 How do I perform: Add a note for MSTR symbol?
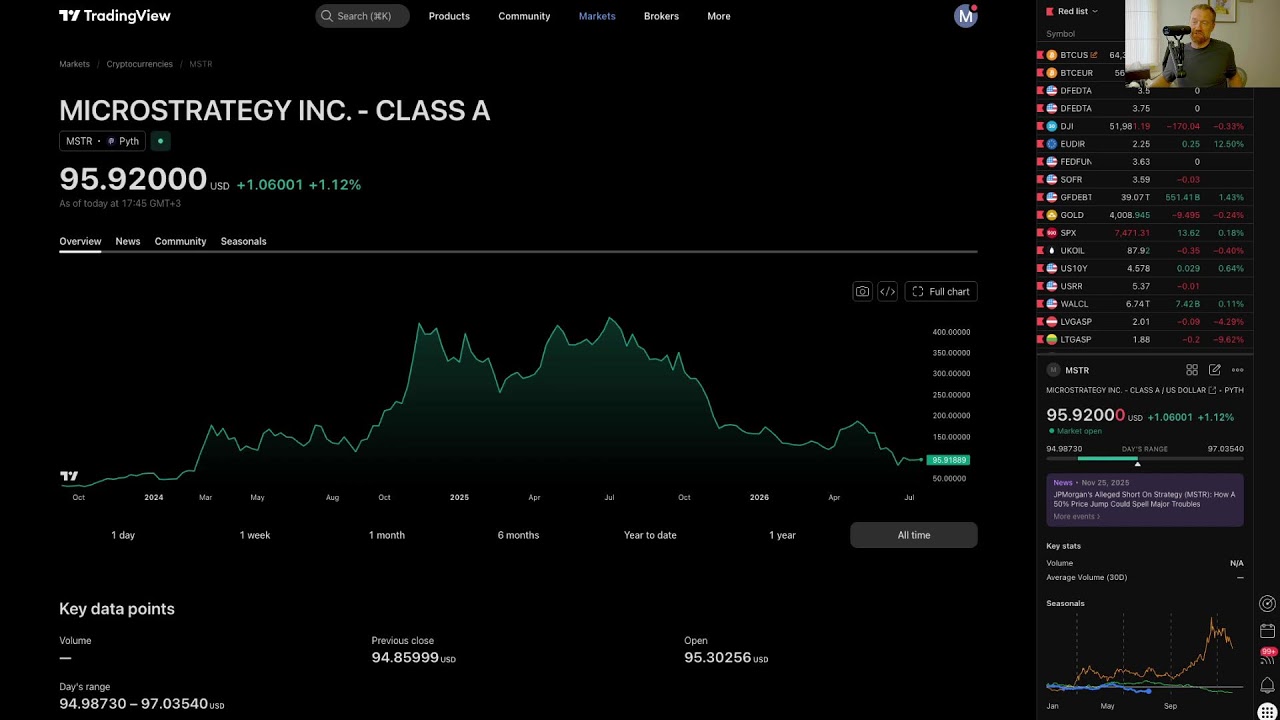coord(1215,370)
